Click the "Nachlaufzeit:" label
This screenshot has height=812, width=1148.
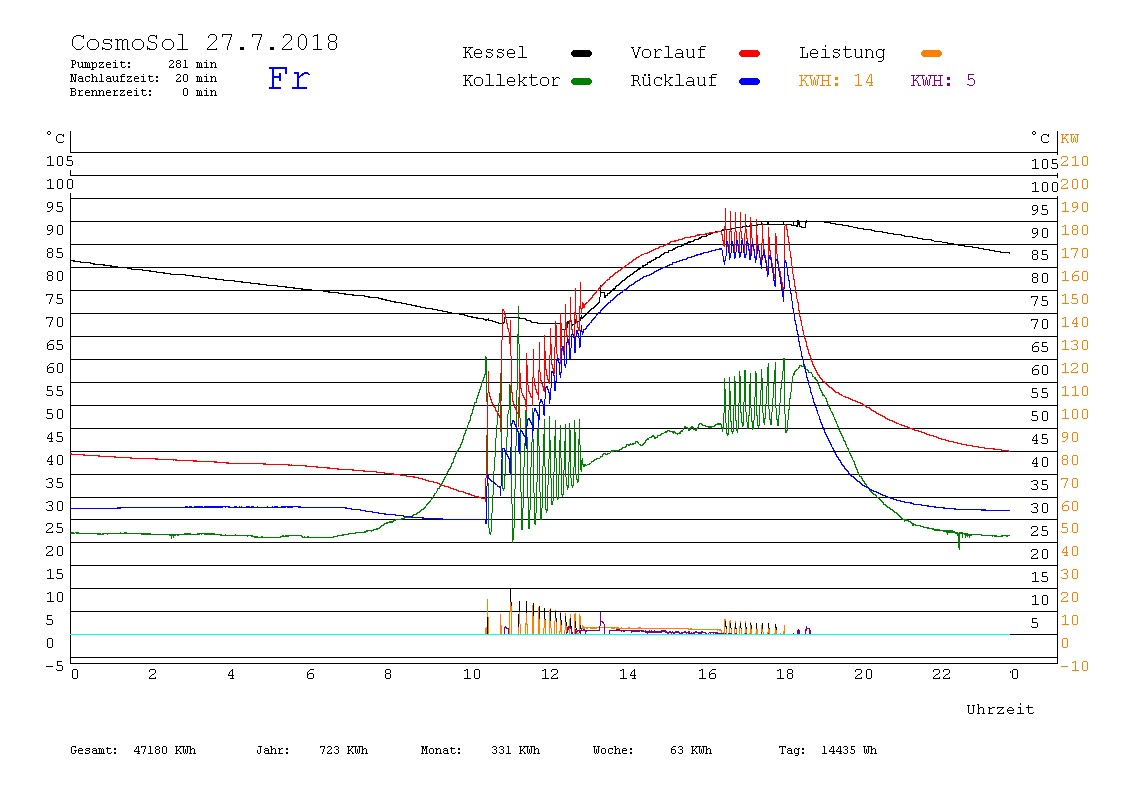[x=114, y=78]
